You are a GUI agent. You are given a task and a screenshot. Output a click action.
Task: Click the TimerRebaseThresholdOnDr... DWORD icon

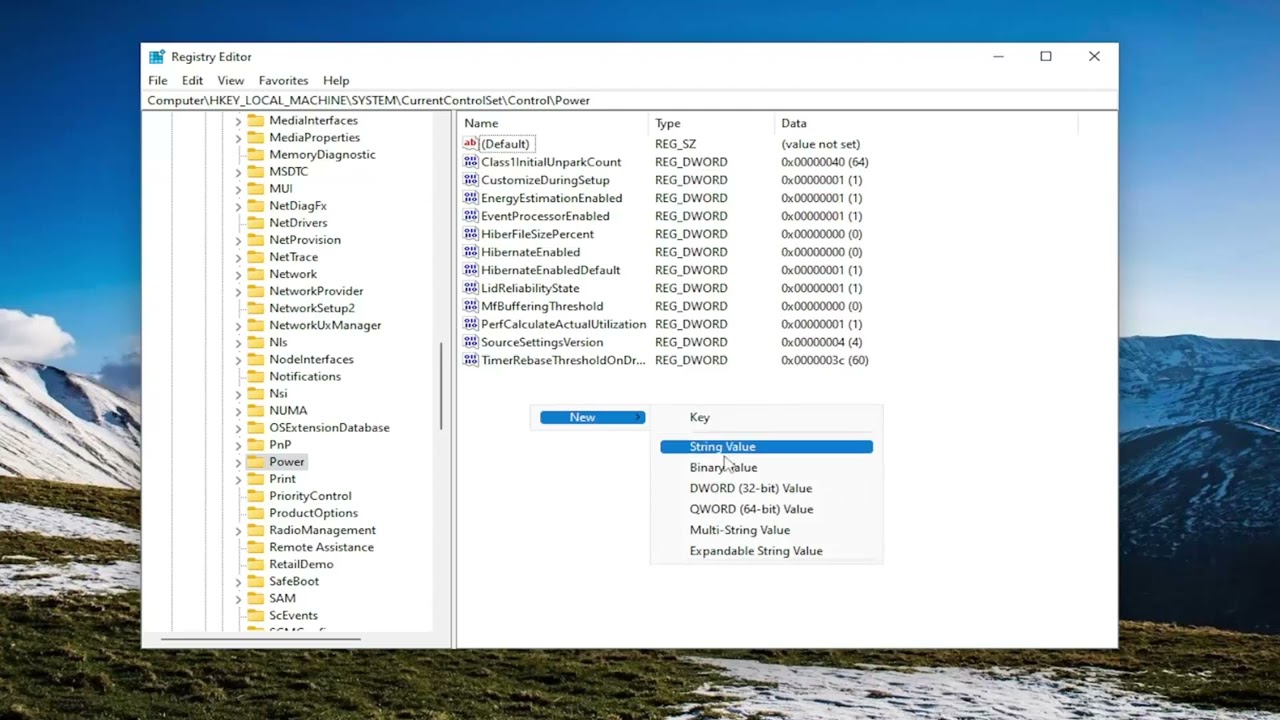coord(471,360)
